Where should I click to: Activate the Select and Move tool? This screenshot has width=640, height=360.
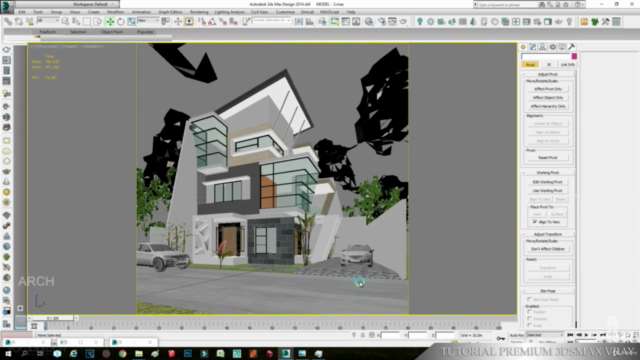[x=110, y=22]
